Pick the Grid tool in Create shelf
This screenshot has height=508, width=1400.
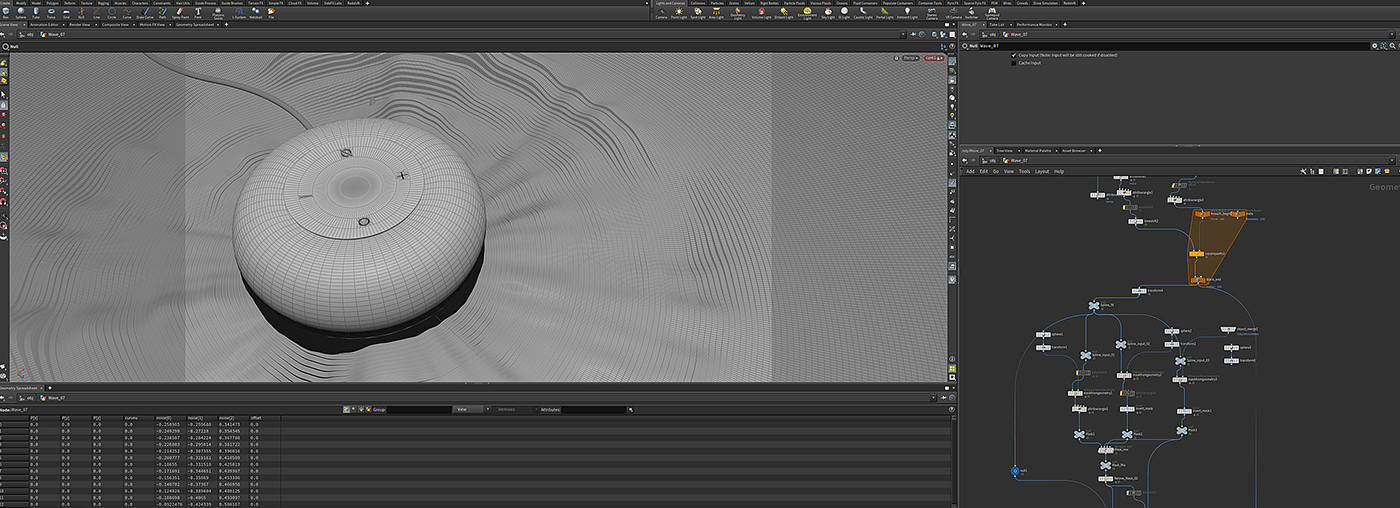(66, 13)
